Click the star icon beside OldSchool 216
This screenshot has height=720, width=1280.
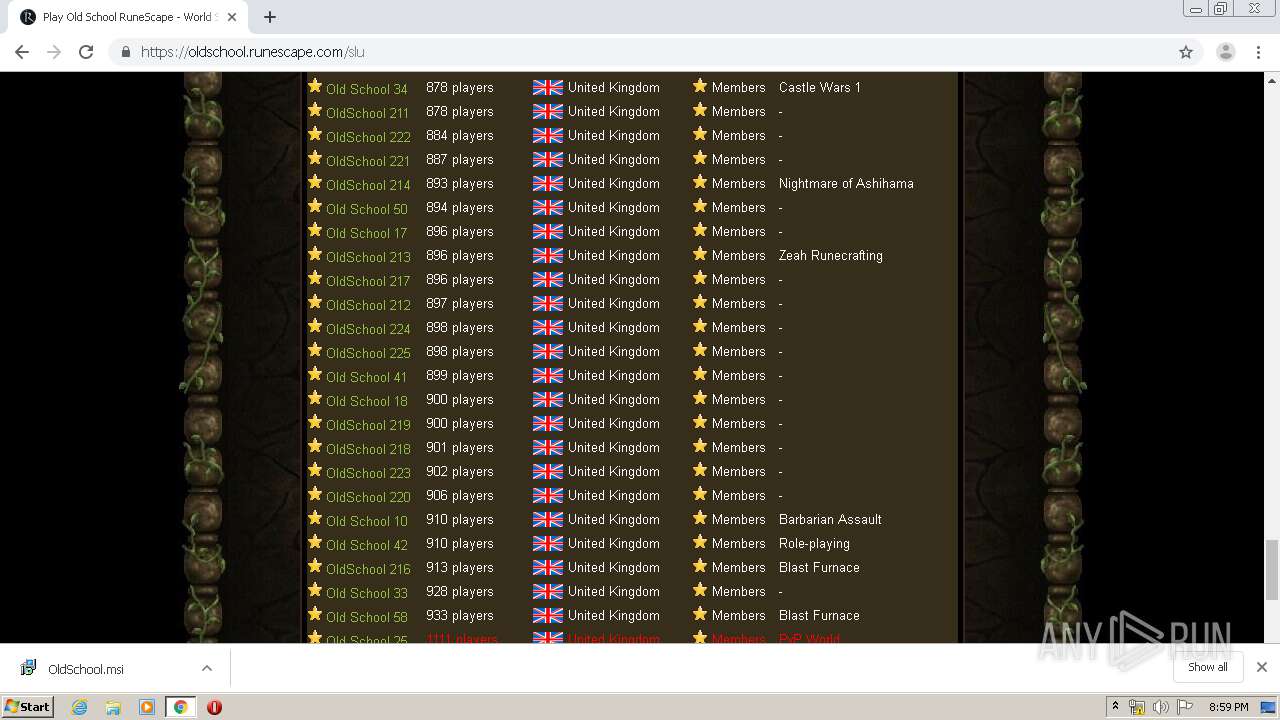click(x=315, y=566)
